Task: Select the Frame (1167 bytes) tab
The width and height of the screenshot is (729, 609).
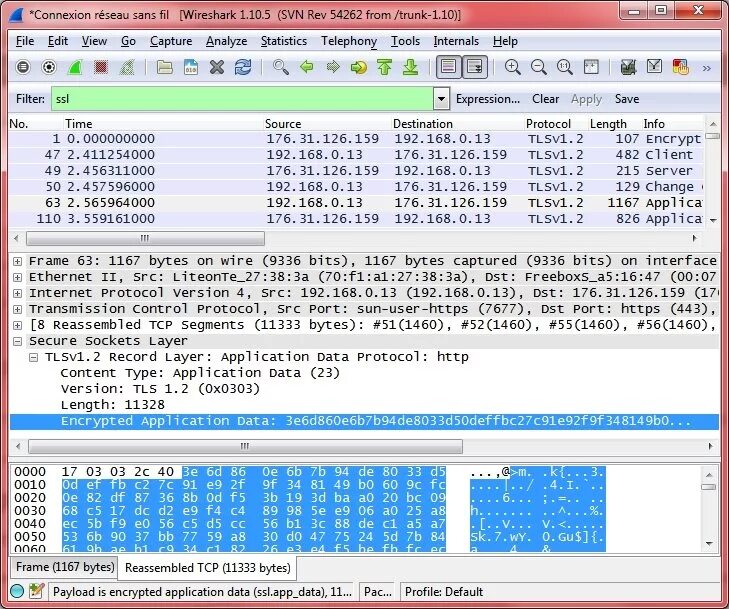Action: point(65,567)
